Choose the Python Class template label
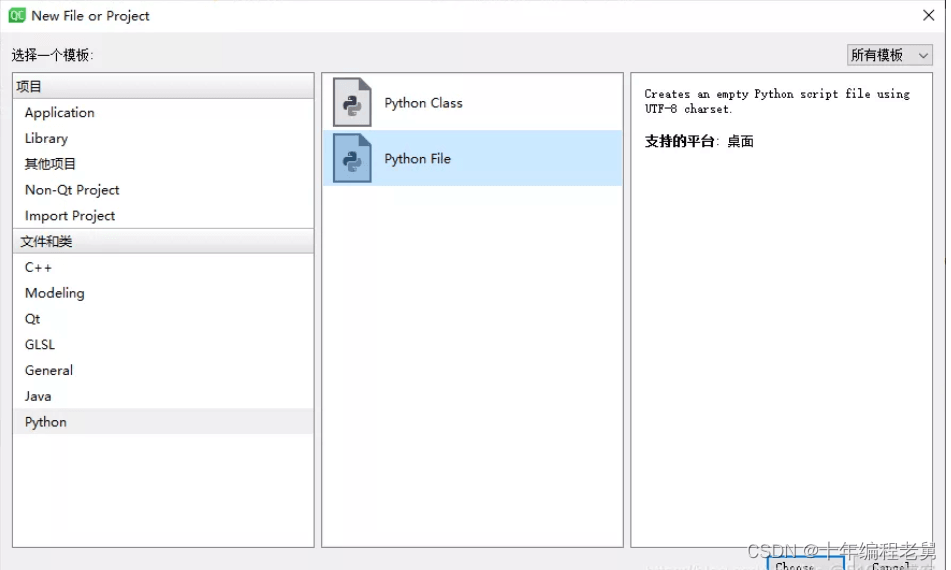The height and width of the screenshot is (570, 951). [423, 103]
